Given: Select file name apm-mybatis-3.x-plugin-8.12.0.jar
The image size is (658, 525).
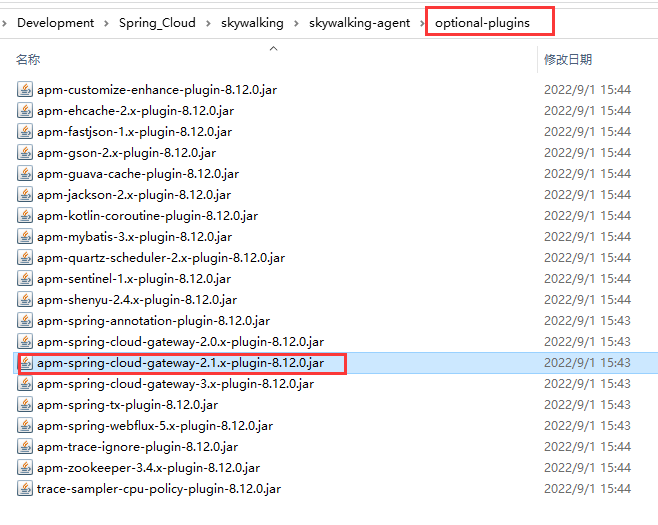Looking at the screenshot, I should pos(134,237).
